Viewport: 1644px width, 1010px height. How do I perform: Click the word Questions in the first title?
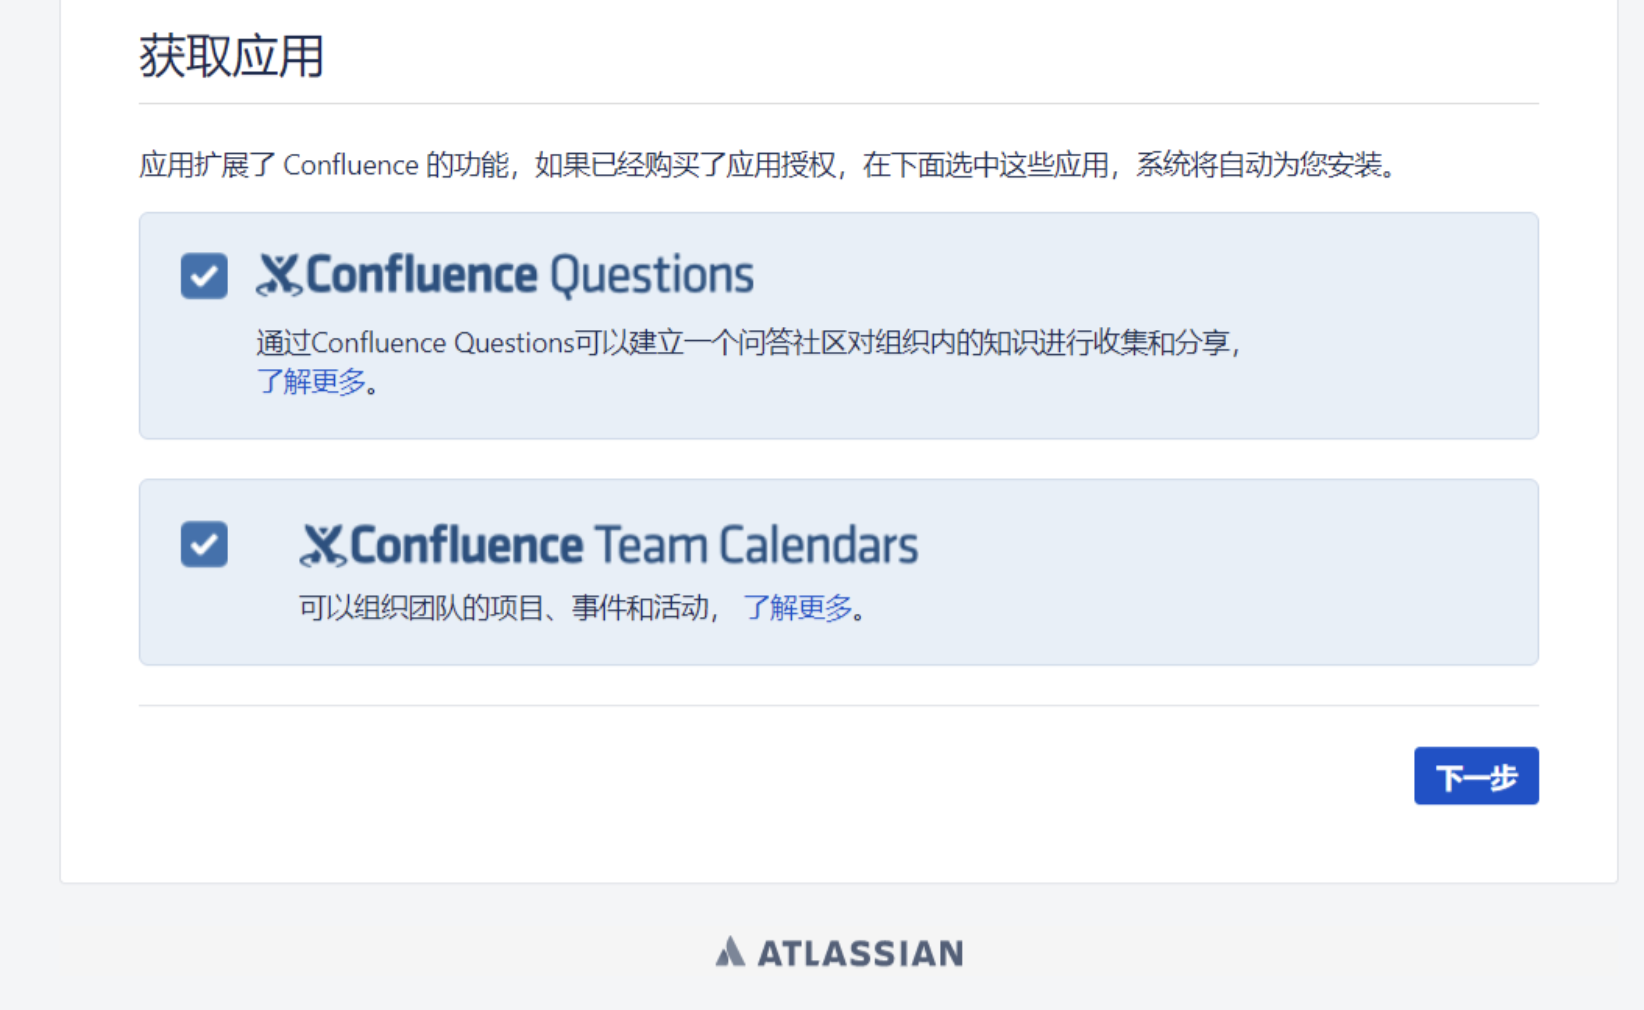coord(652,276)
